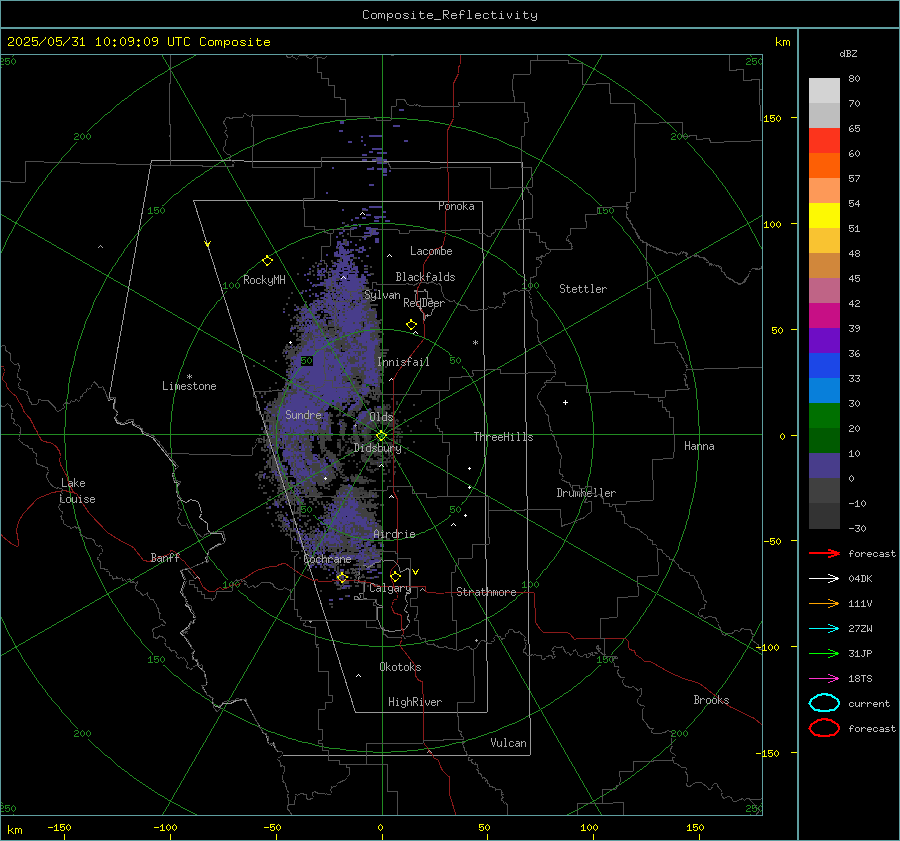Click the current legend label
900x841 pixels.
[869, 703]
